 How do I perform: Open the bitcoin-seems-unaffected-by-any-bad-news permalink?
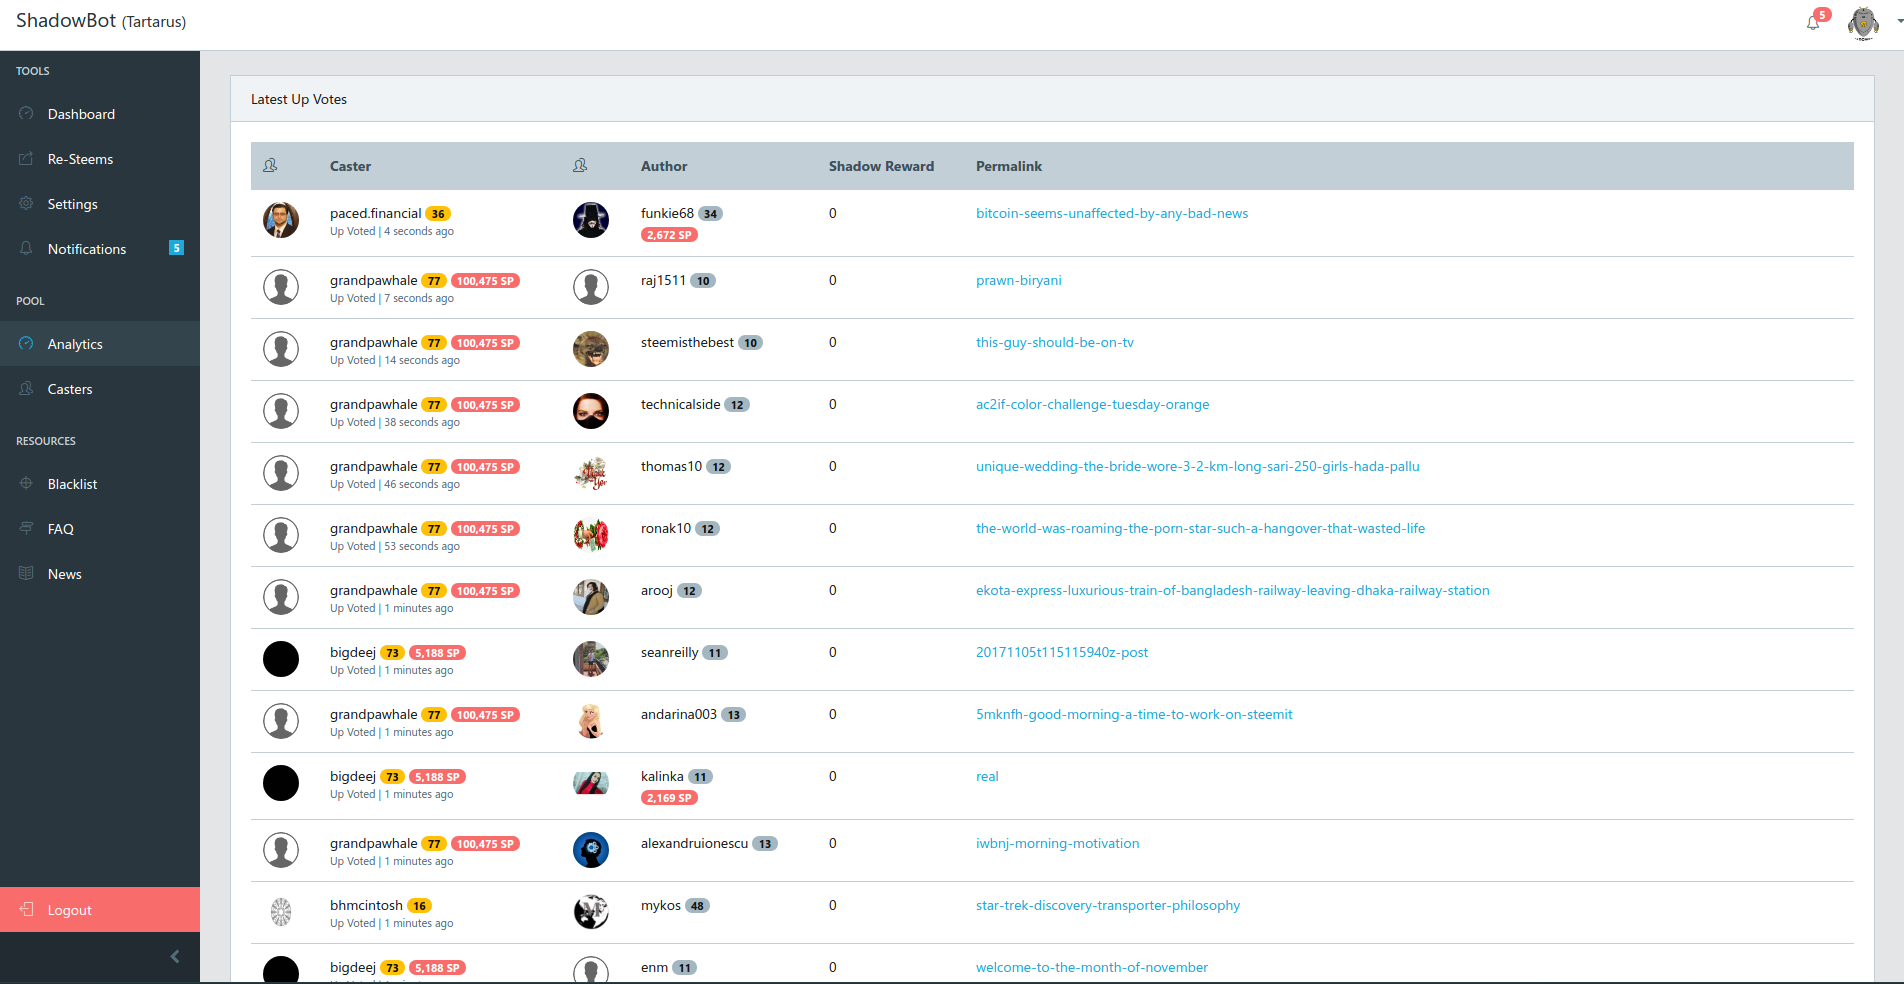coord(1111,213)
